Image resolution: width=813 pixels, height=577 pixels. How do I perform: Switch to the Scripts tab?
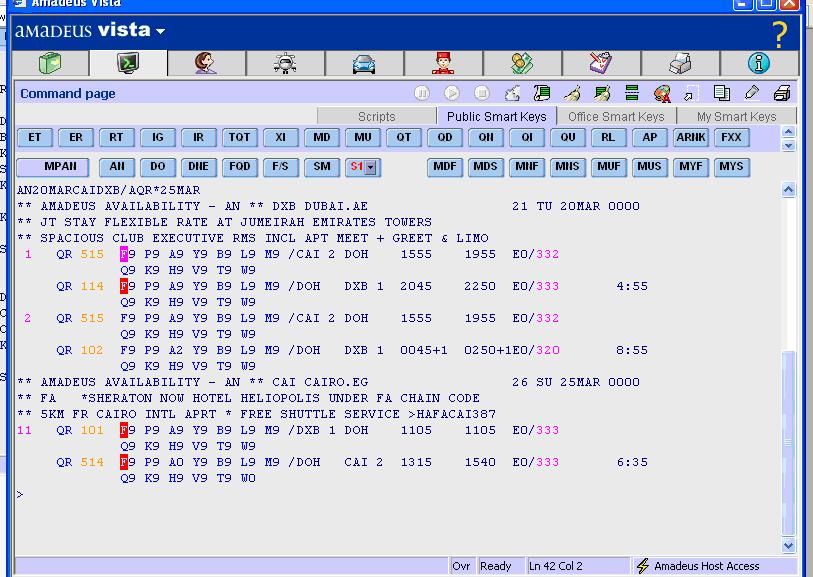pyautogui.click(x=377, y=116)
